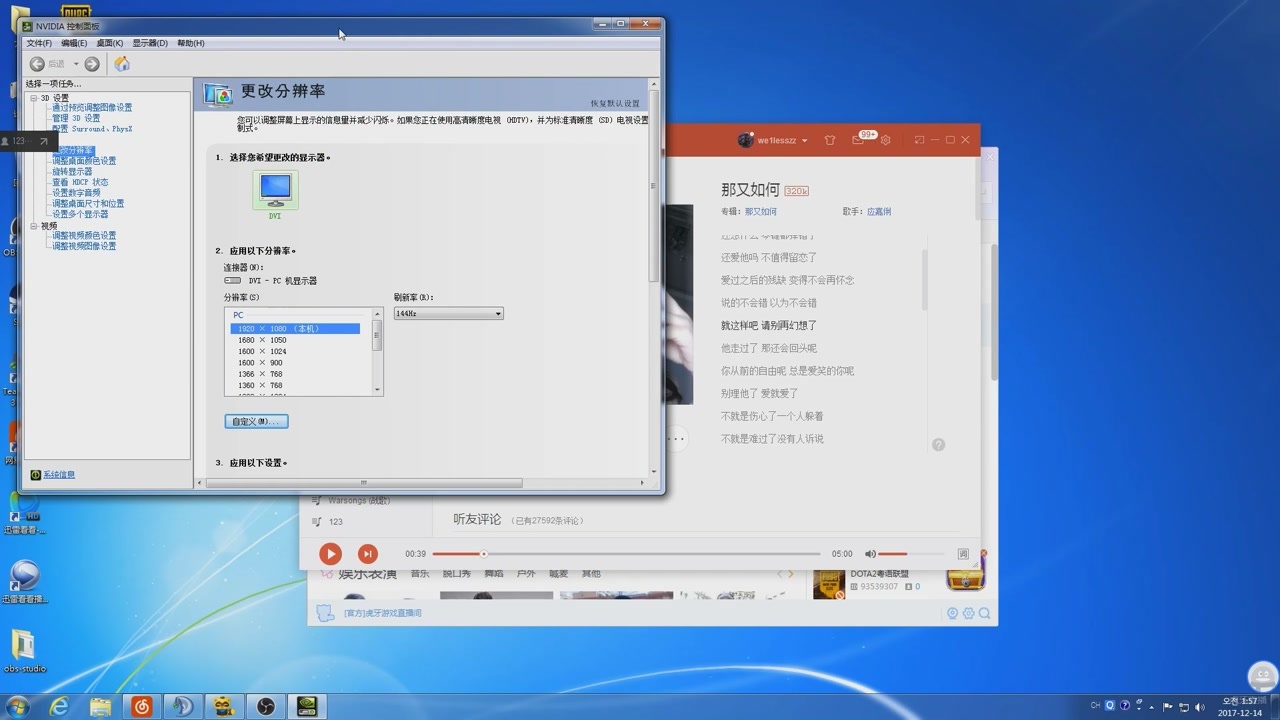This screenshot has height=720, width=1280.
Task: Open the 文件(F) menu in NVIDIA panel
Action: (39, 43)
